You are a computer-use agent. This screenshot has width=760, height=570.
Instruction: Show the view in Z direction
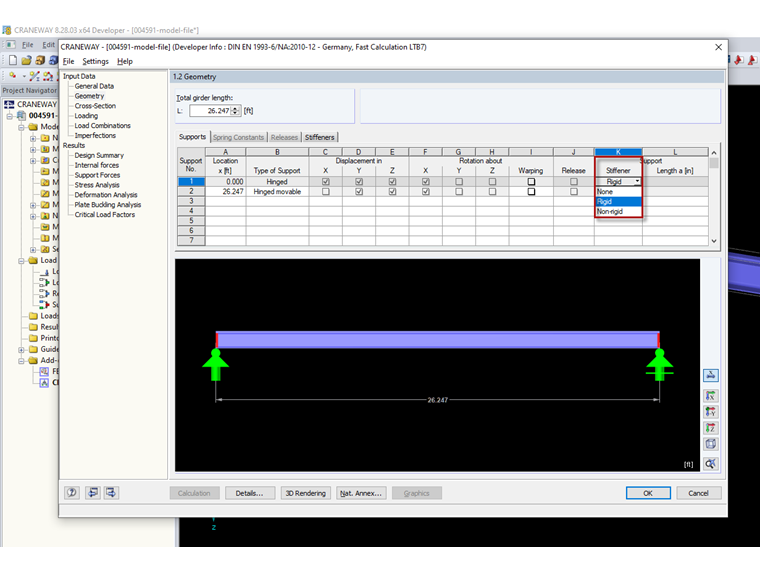pos(711,428)
